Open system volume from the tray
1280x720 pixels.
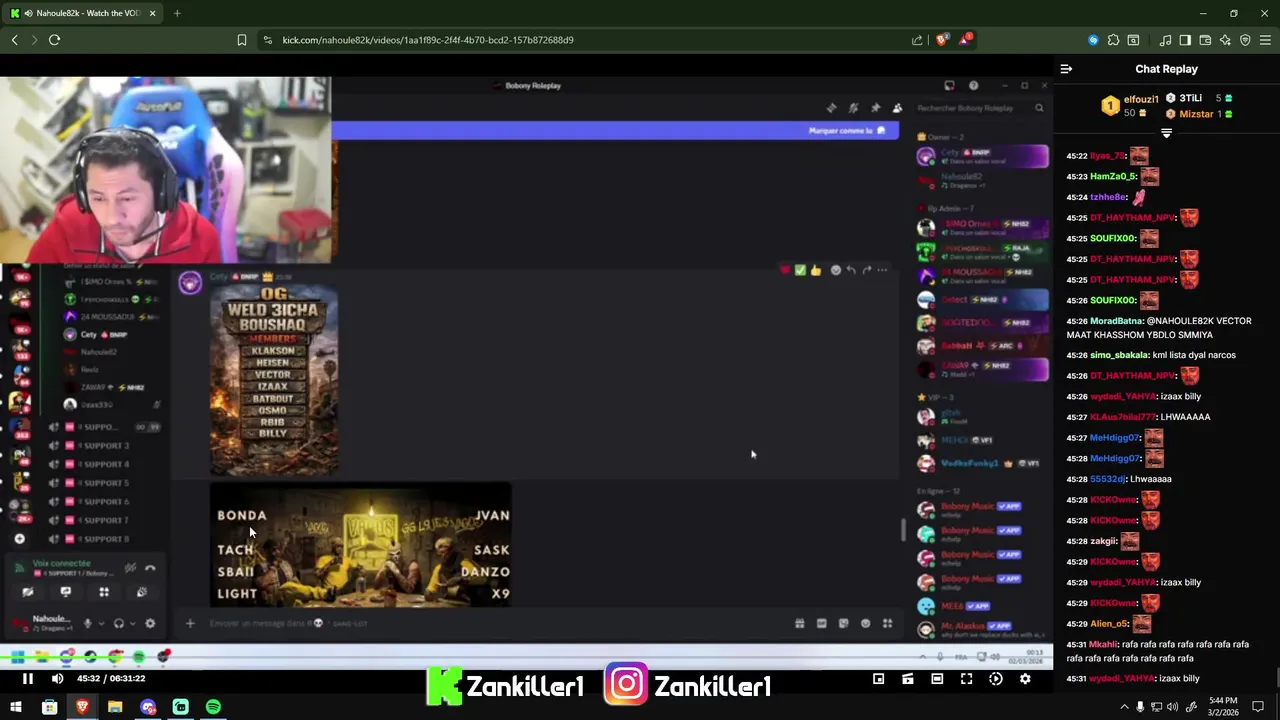(1171, 707)
